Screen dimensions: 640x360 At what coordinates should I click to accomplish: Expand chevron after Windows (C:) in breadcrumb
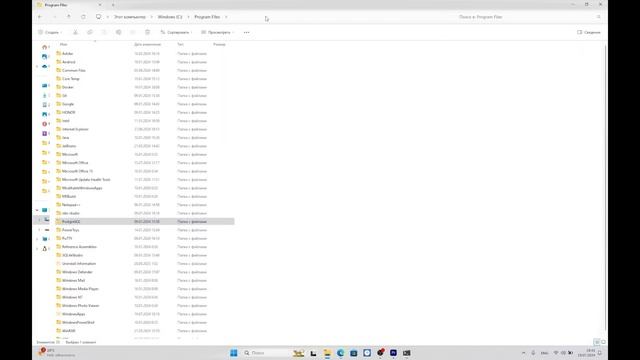pos(188,17)
